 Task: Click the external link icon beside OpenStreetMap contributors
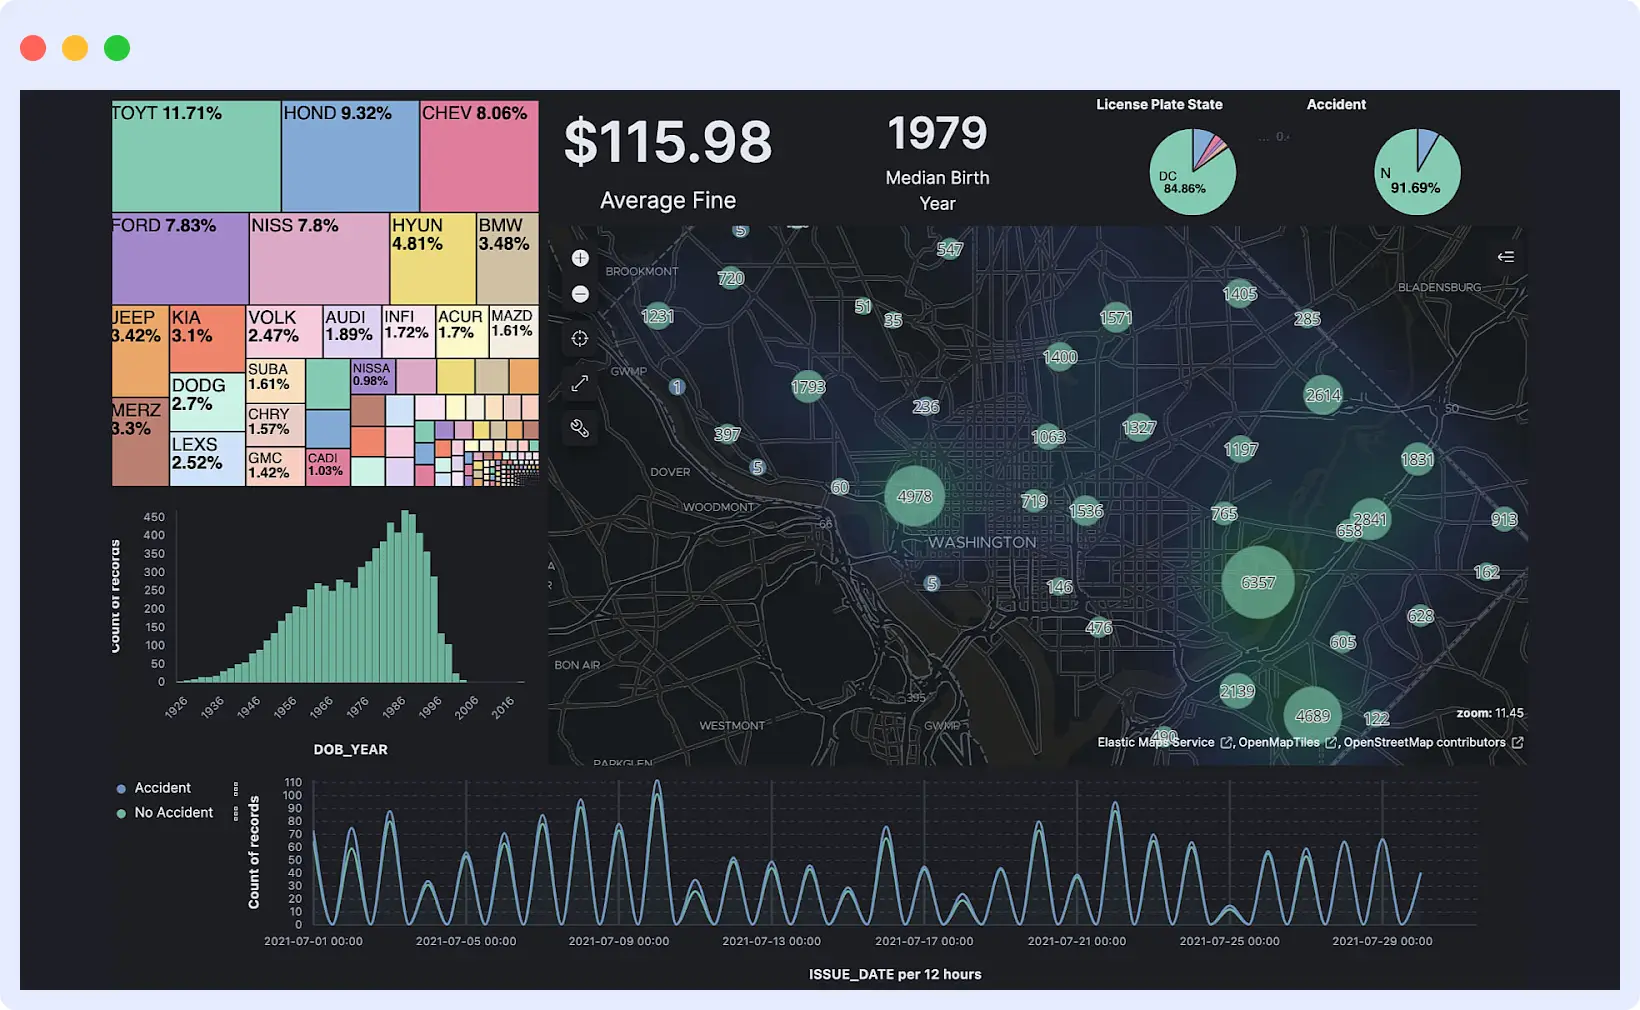pos(1518,742)
